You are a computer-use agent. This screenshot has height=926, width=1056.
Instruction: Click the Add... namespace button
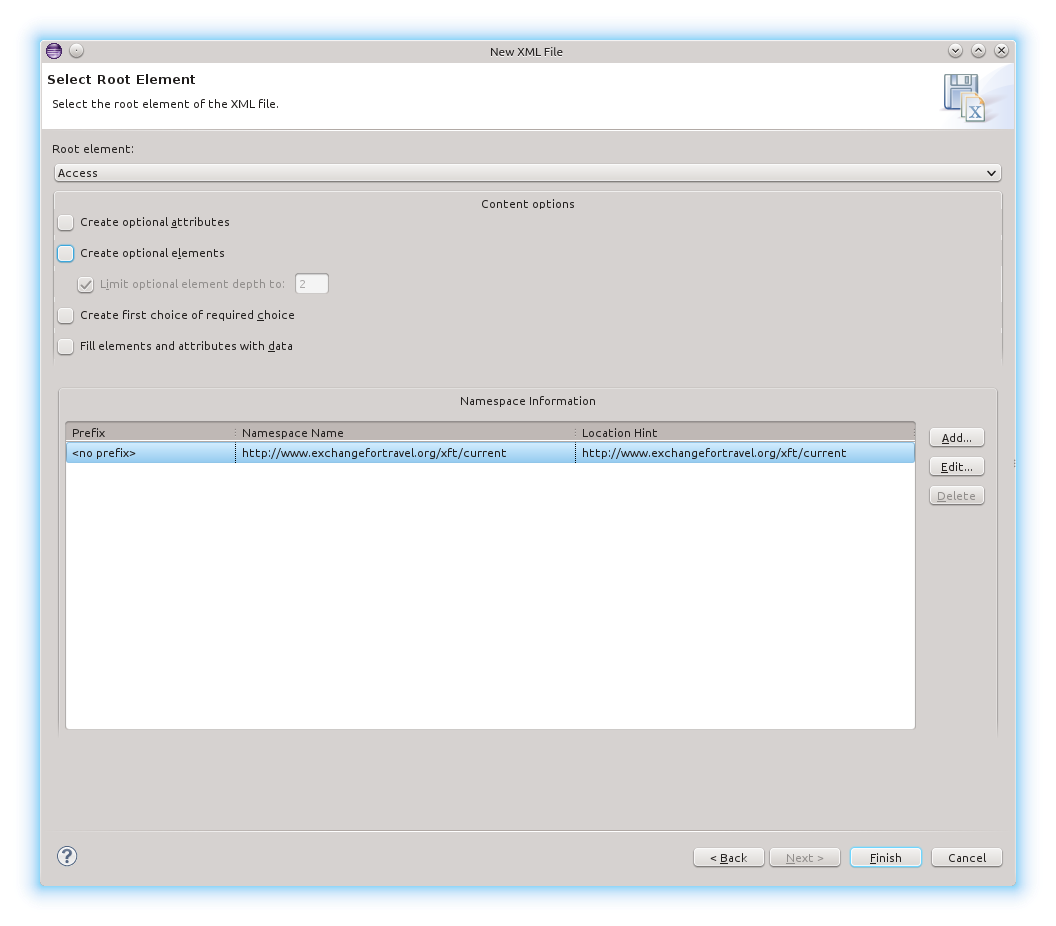pos(956,438)
